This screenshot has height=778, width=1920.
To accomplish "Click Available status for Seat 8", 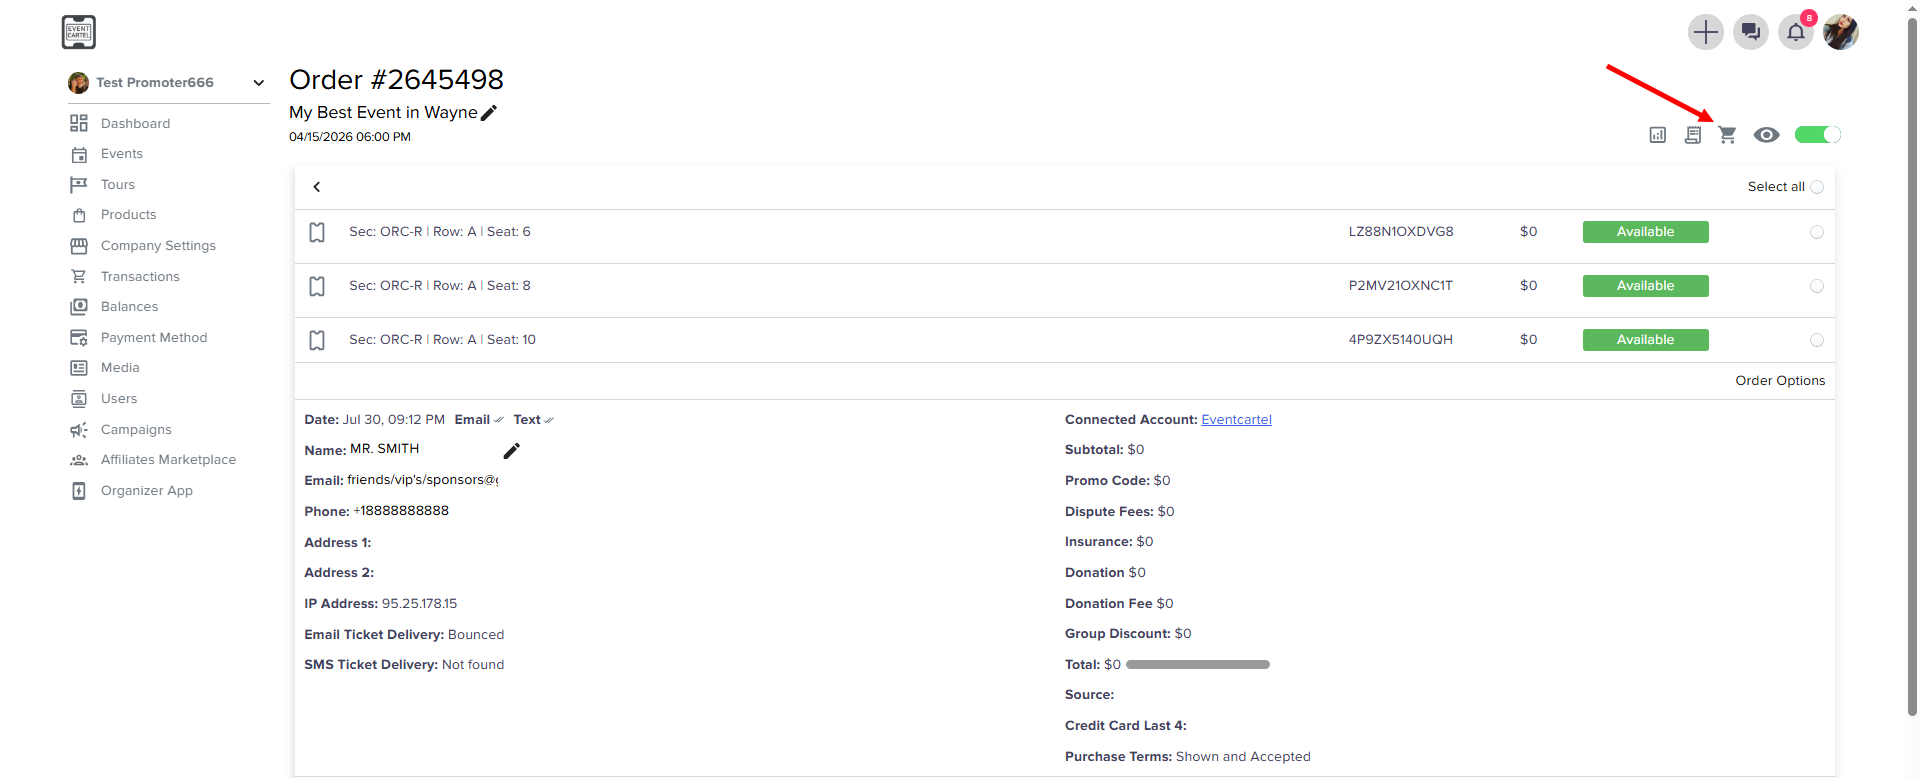I will click(x=1646, y=286).
